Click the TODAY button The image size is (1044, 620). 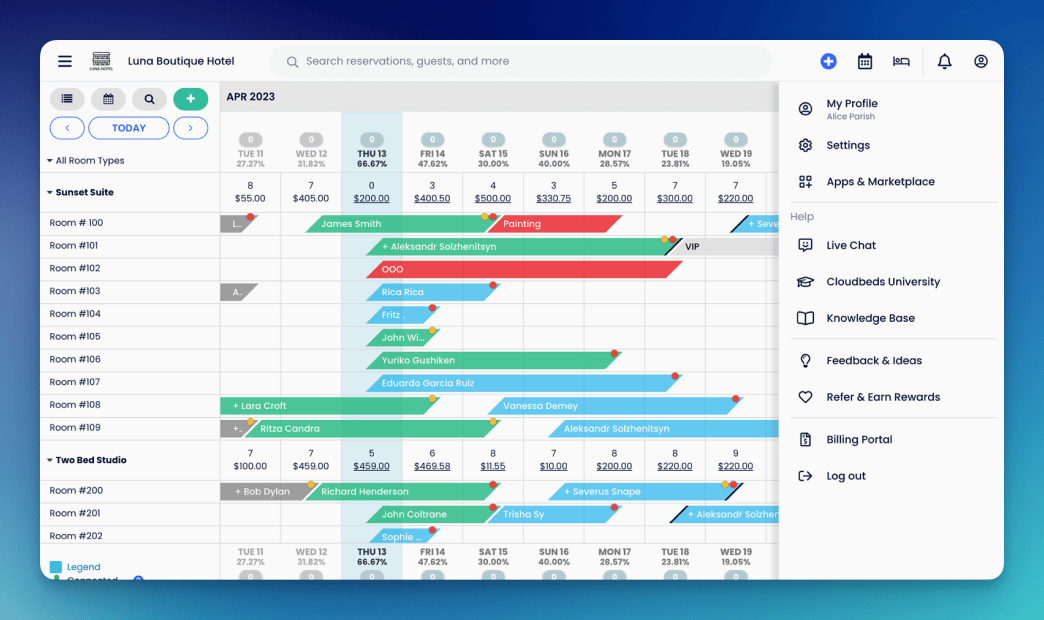coord(129,128)
